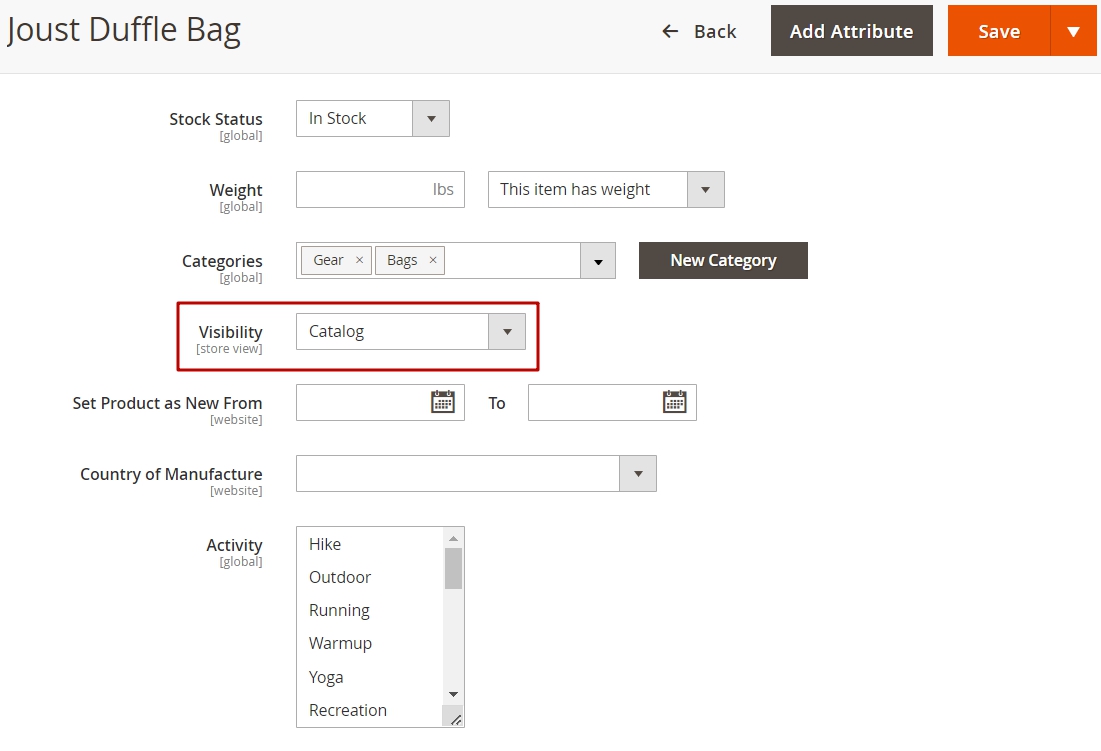Open the Stock Status dropdown
1101x751 pixels.
(373, 119)
